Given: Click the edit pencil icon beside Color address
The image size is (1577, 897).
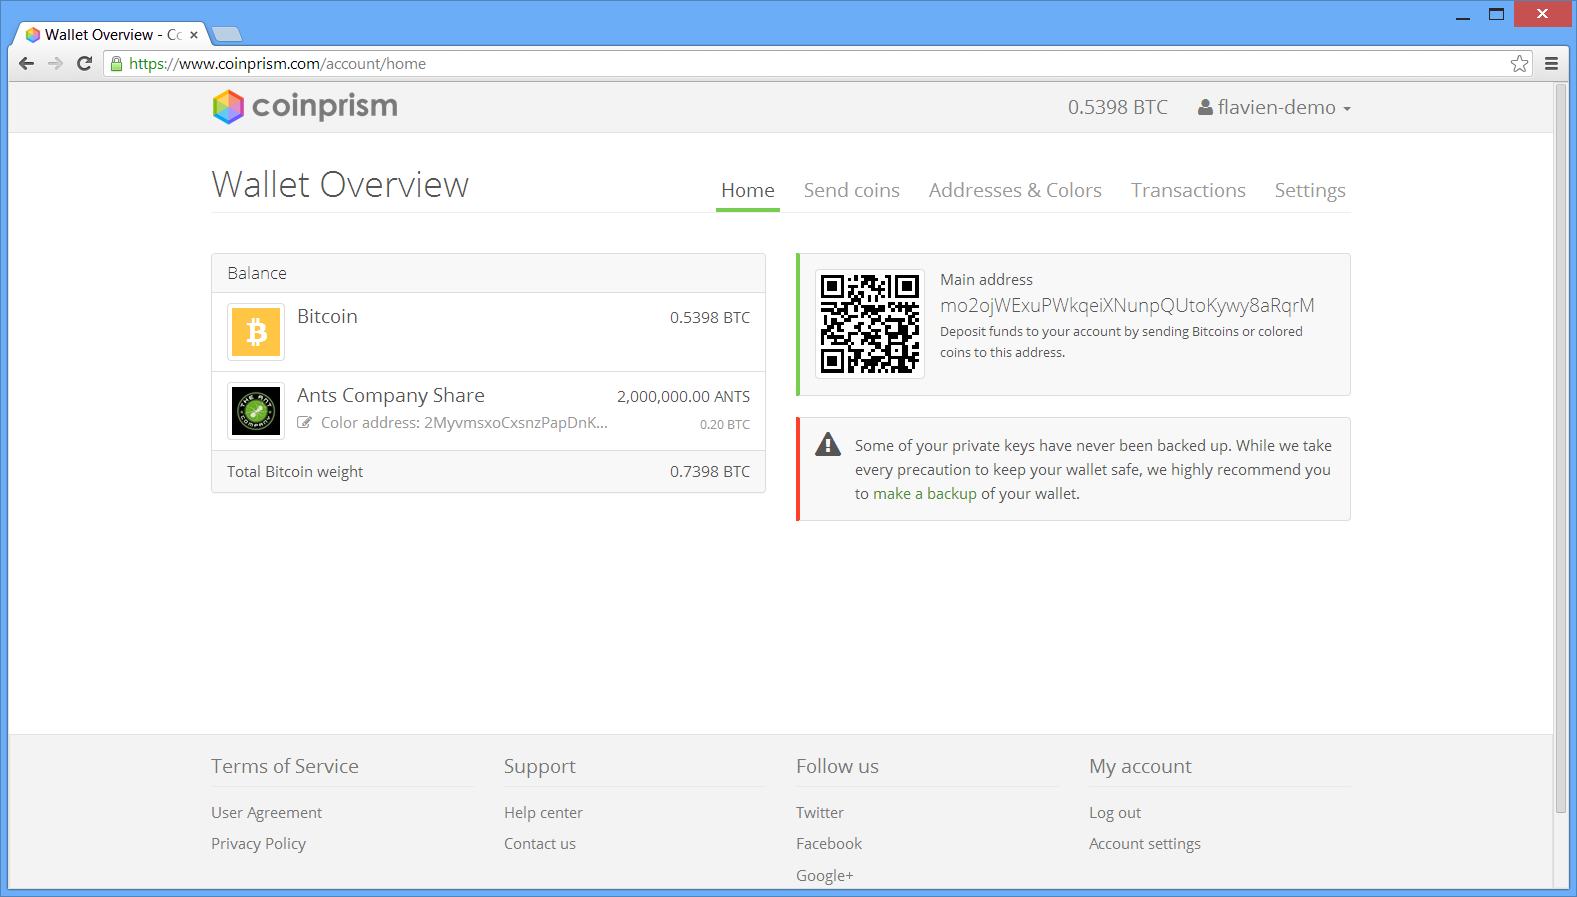Looking at the screenshot, I should [x=304, y=422].
